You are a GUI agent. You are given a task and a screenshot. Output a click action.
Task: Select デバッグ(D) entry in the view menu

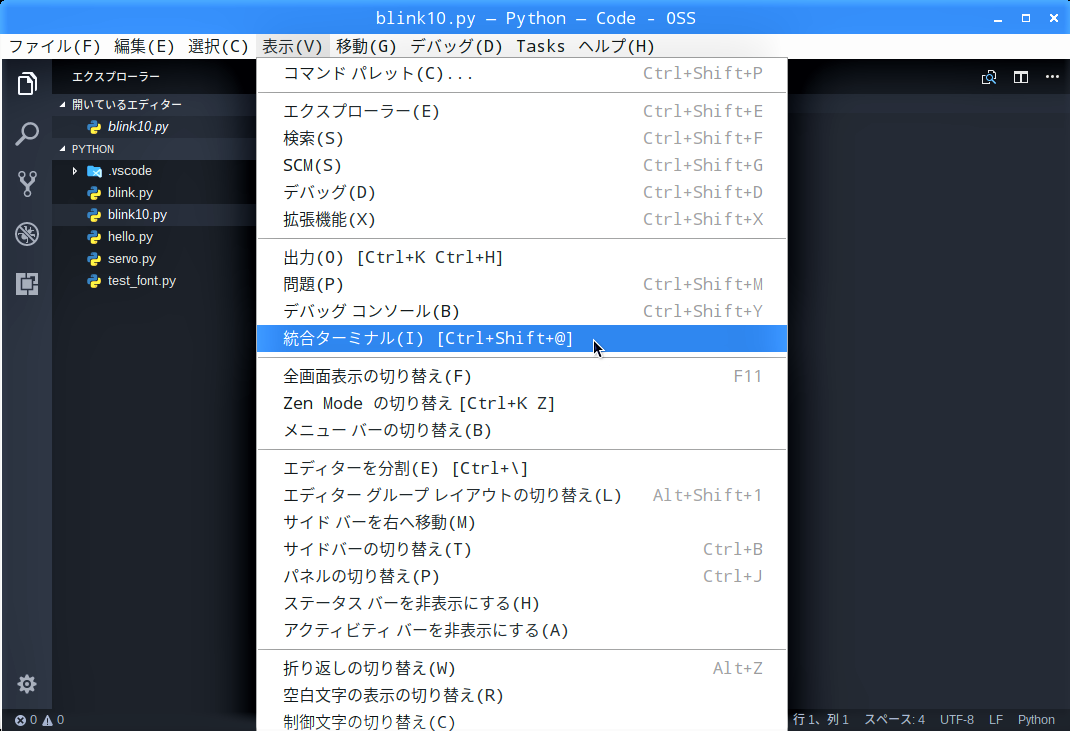[x=522, y=192]
